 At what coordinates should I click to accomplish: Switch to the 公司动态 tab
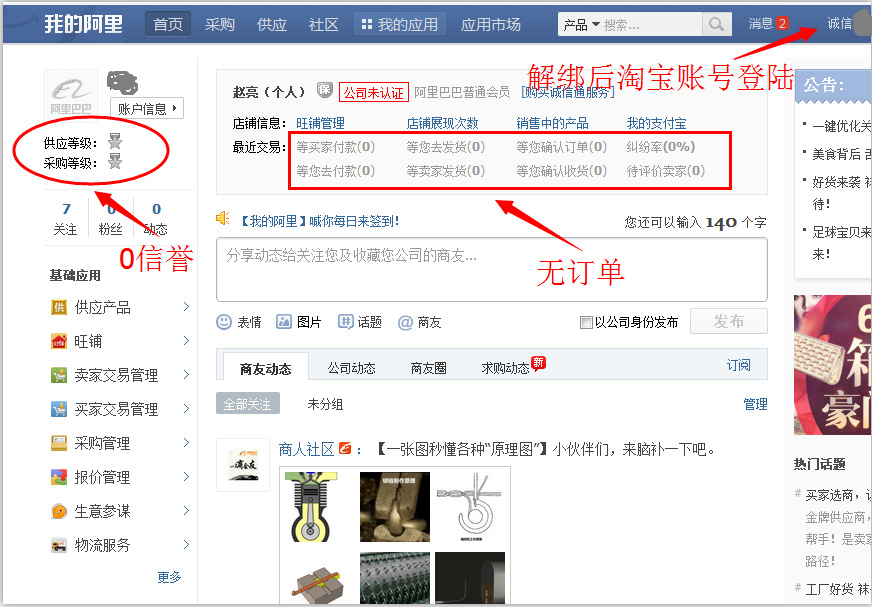(x=351, y=368)
